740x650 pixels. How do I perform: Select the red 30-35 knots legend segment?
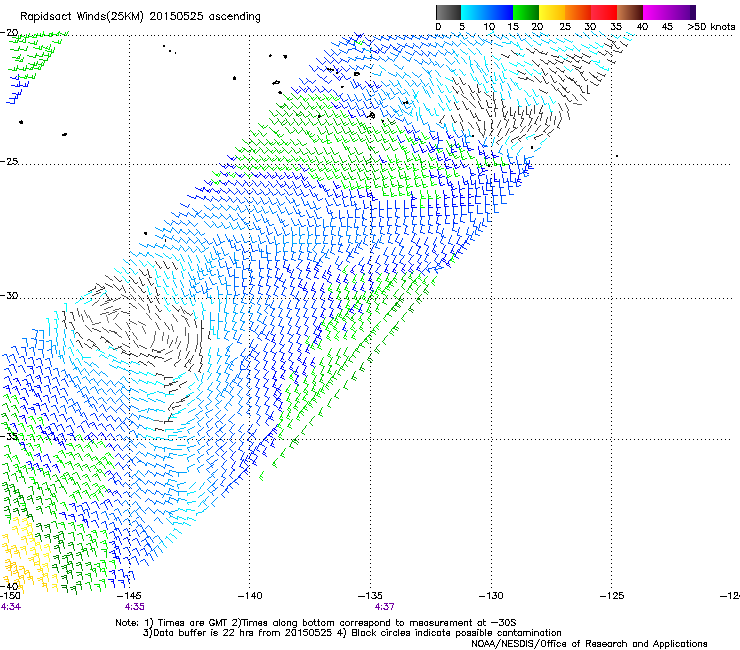coord(604,12)
